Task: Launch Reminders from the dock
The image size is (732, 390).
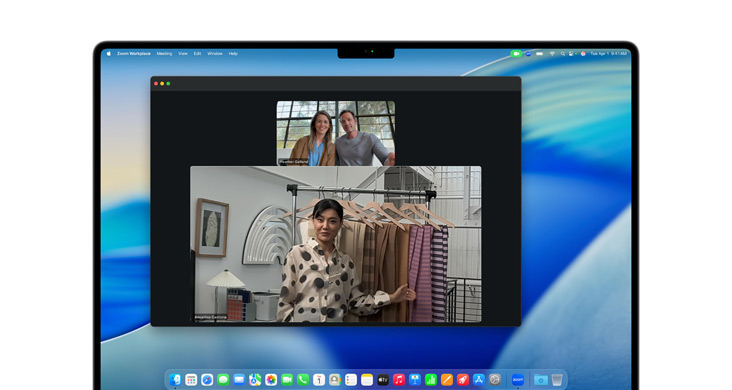Action: [x=351, y=380]
